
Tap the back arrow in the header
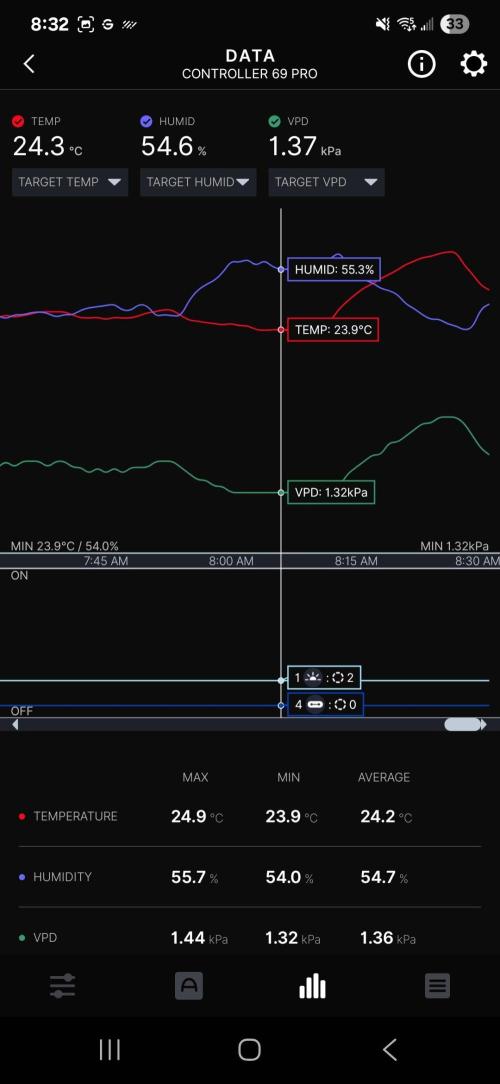pos(29,64)
